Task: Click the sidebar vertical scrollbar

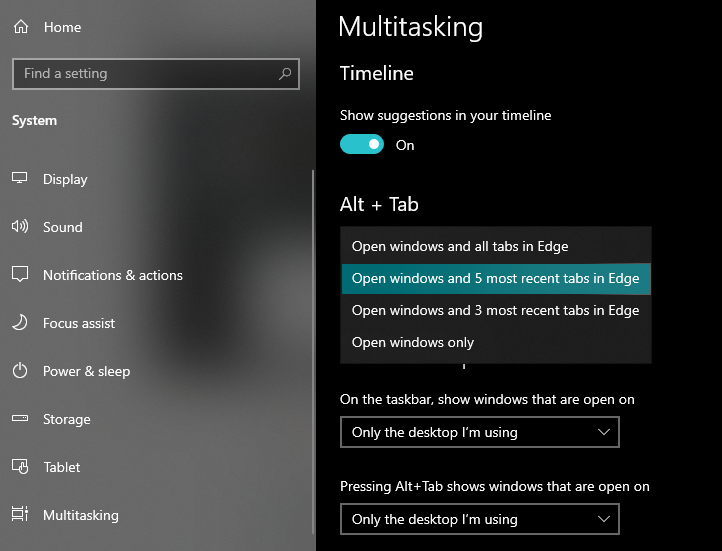Action: (313, 352)
